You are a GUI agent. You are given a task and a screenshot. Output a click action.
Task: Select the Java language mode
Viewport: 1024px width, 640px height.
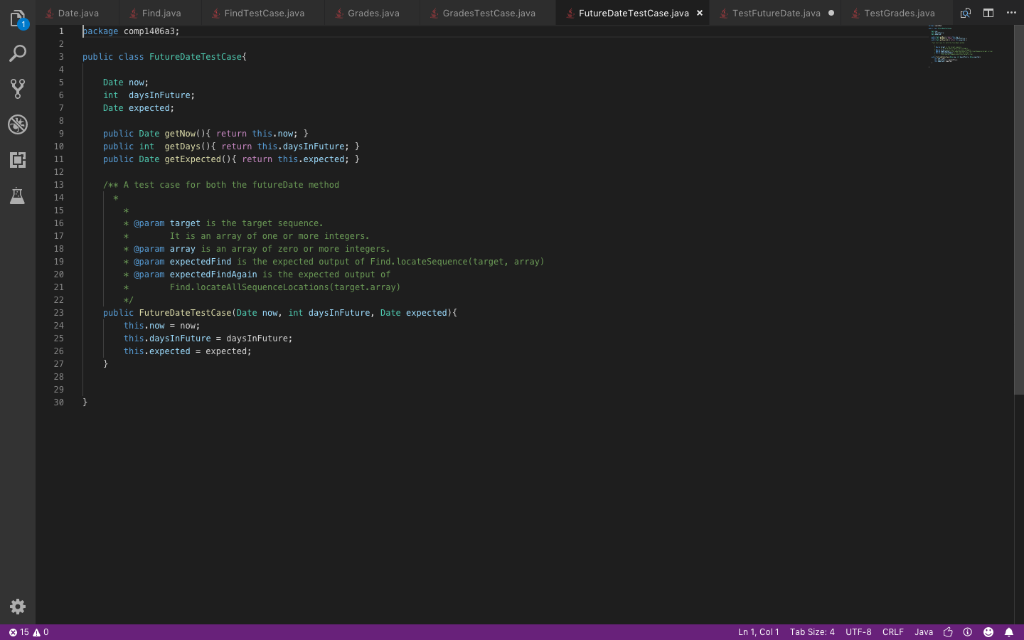pyautogui.click(x=923, y=632)
